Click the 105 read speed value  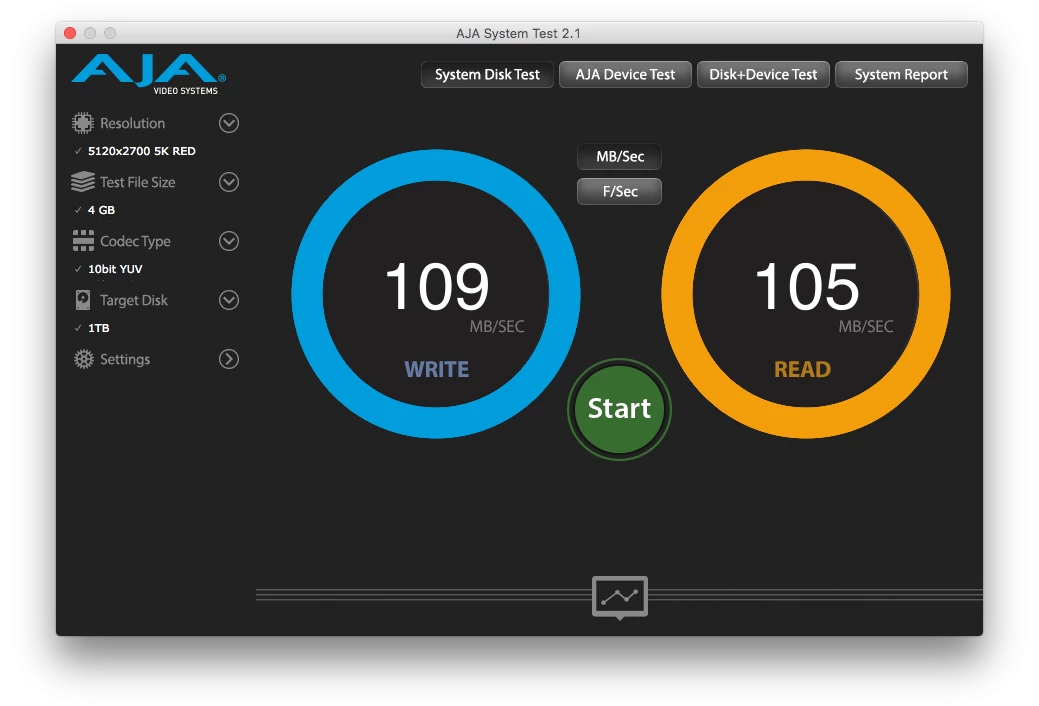[x=807, y=286]
